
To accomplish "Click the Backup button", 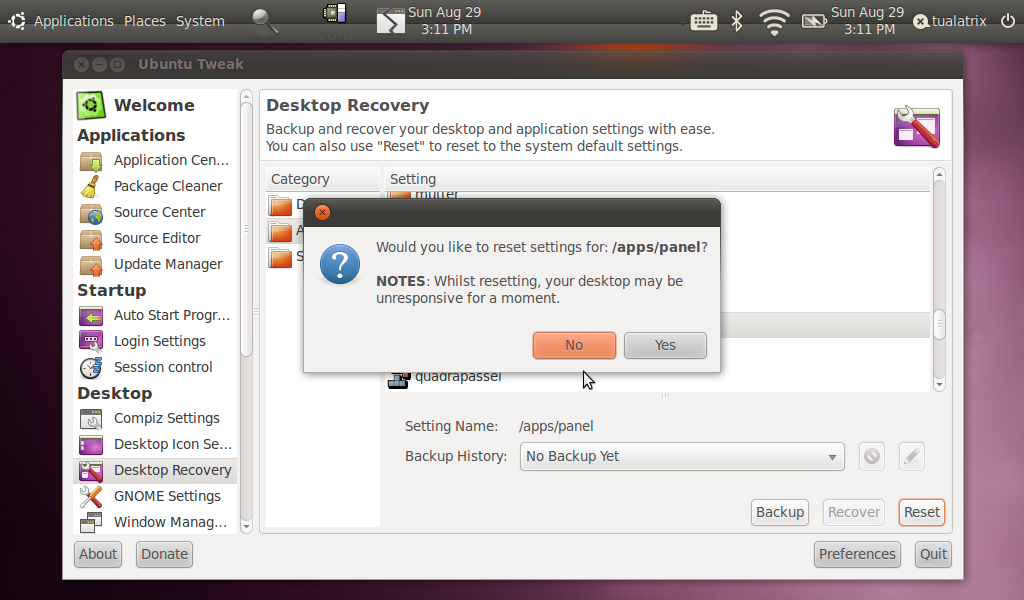I will point(780,512).
